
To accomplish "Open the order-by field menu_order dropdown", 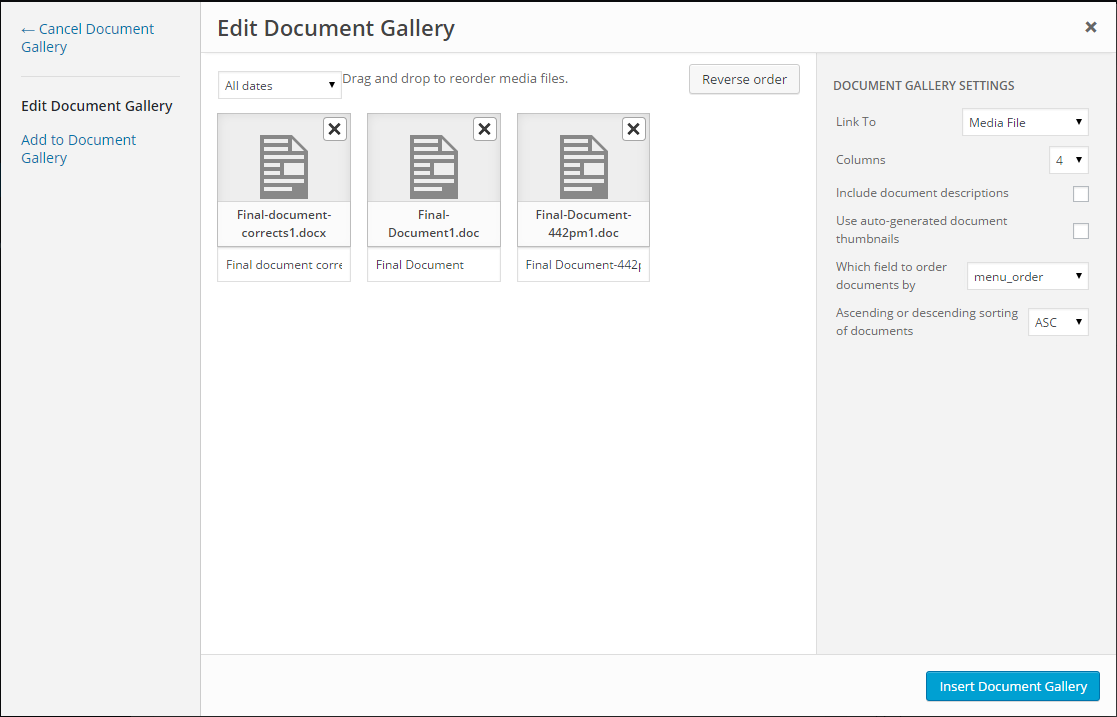I will (1028, 277).
